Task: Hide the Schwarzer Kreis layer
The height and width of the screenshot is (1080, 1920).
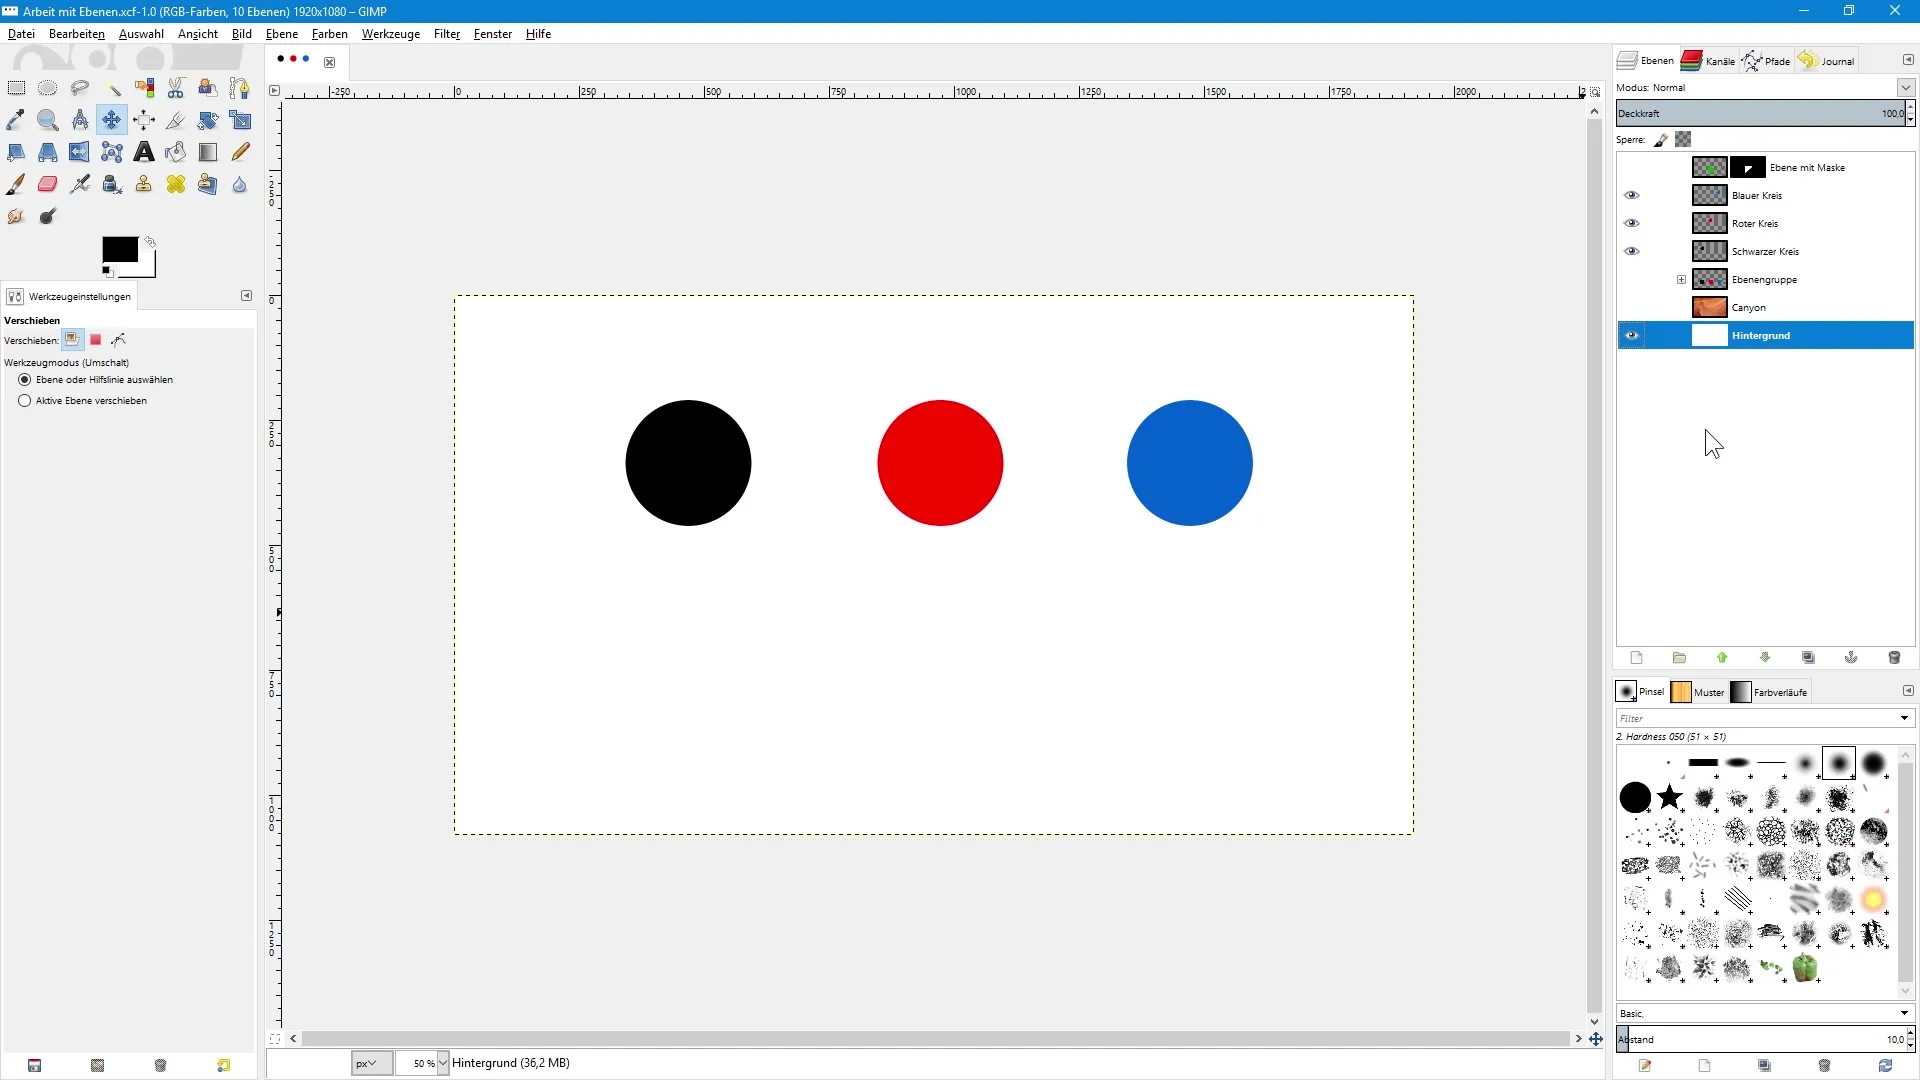Action: click(x=1632, y=252)
